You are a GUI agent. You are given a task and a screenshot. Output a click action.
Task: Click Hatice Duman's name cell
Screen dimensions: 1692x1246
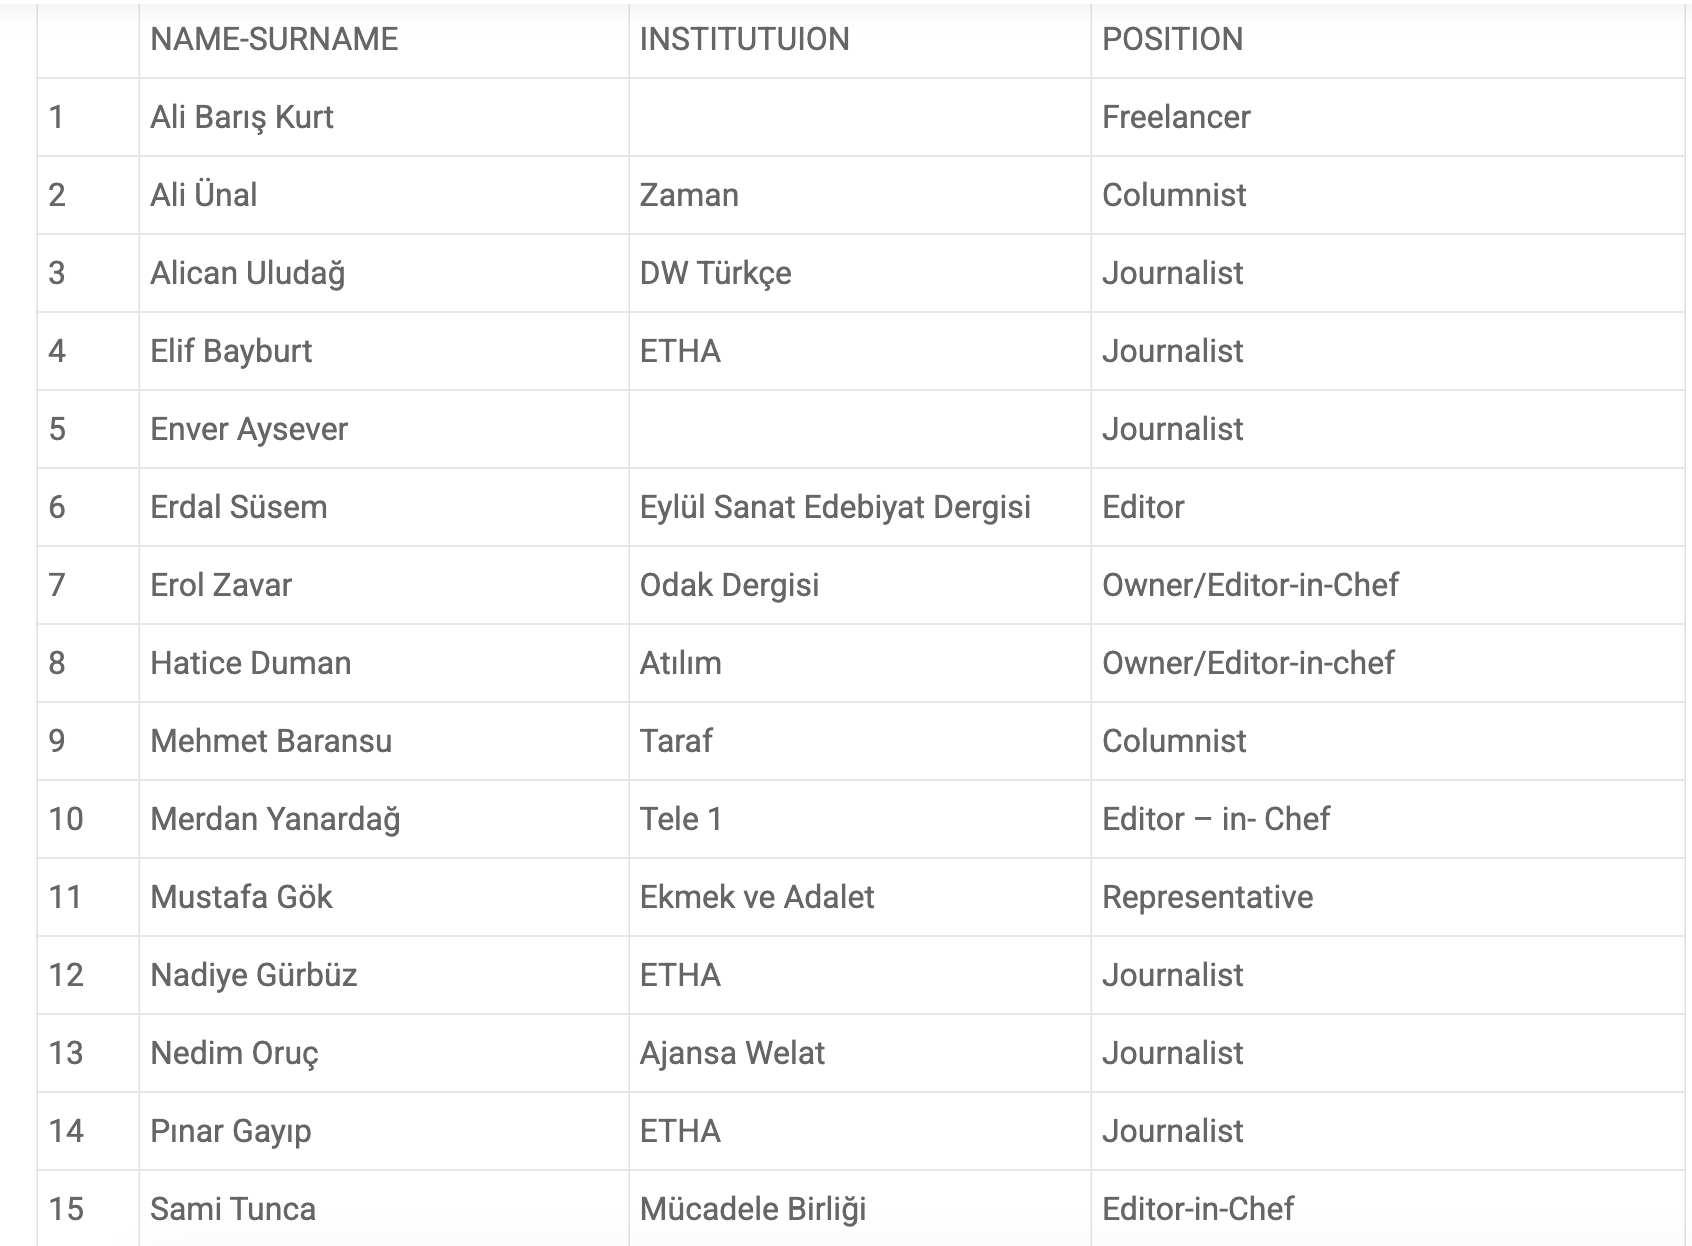coord(250,663)
